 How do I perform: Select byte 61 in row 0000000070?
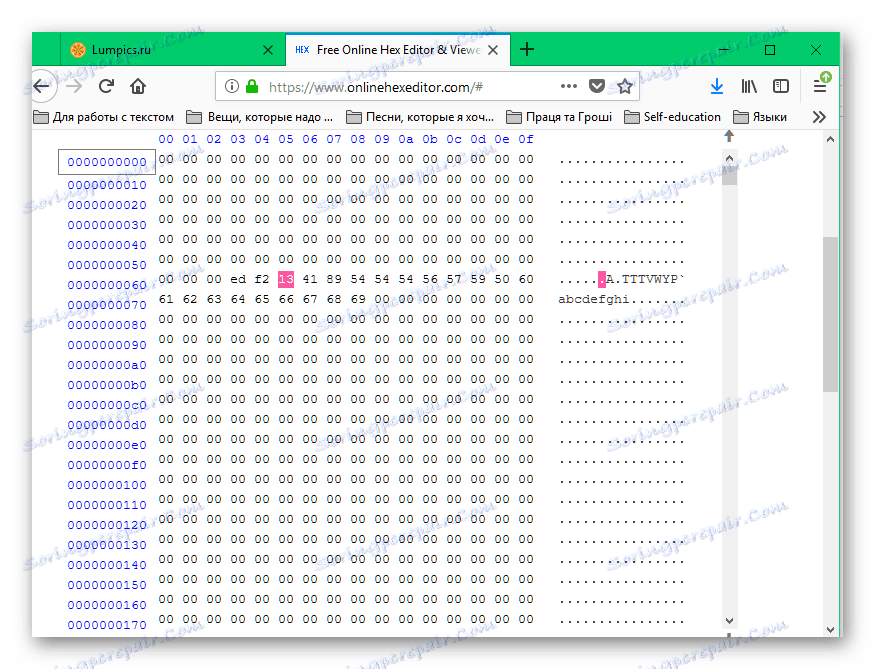click(x=166, y=299)
